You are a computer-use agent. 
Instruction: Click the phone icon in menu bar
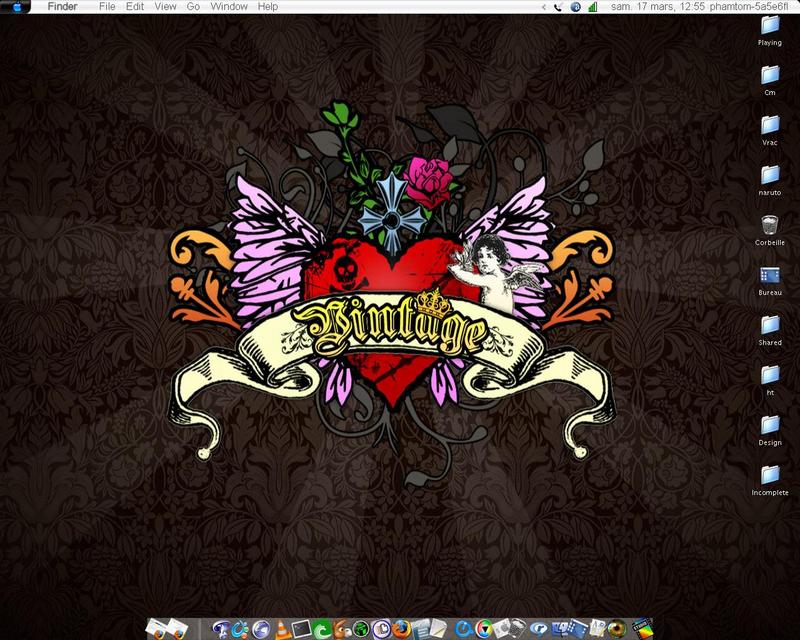[559, 7]
